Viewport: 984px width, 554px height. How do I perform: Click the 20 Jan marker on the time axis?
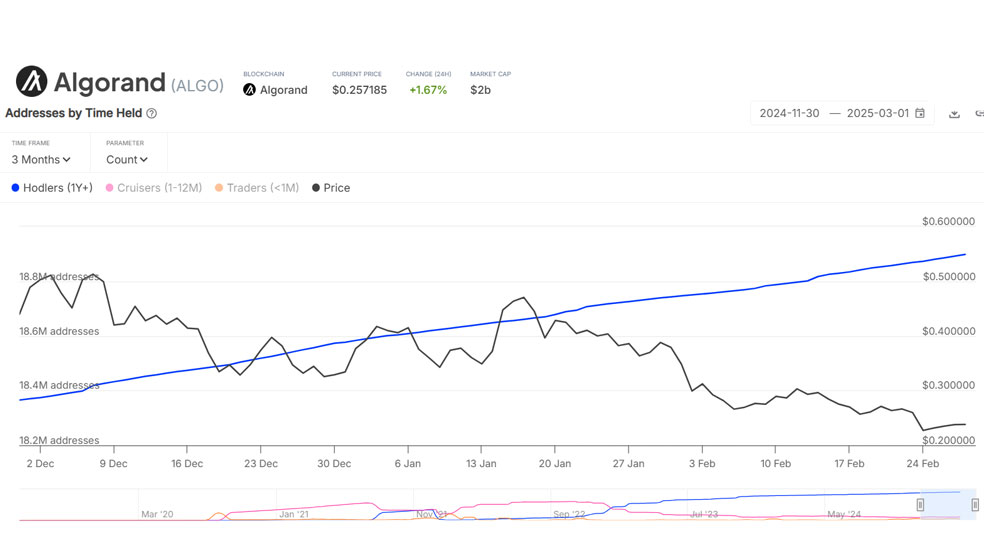point(555,464)
